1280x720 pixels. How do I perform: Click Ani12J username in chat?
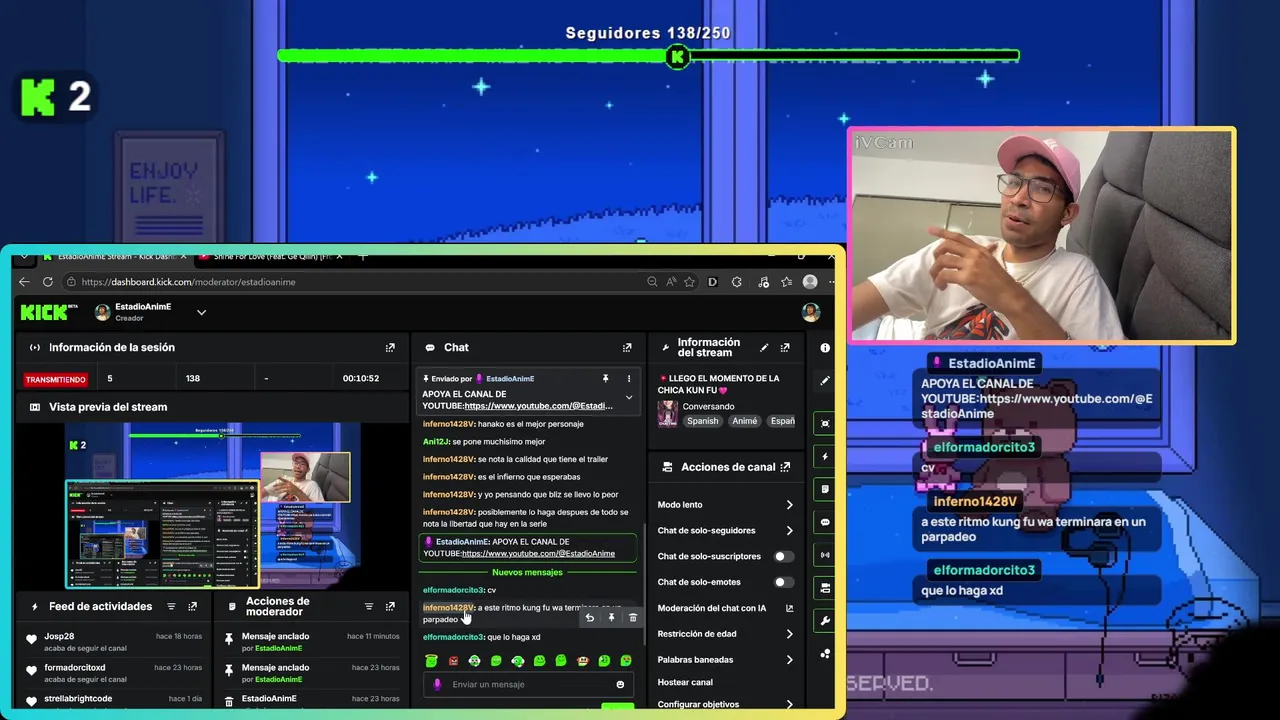(x=436, y=442)
